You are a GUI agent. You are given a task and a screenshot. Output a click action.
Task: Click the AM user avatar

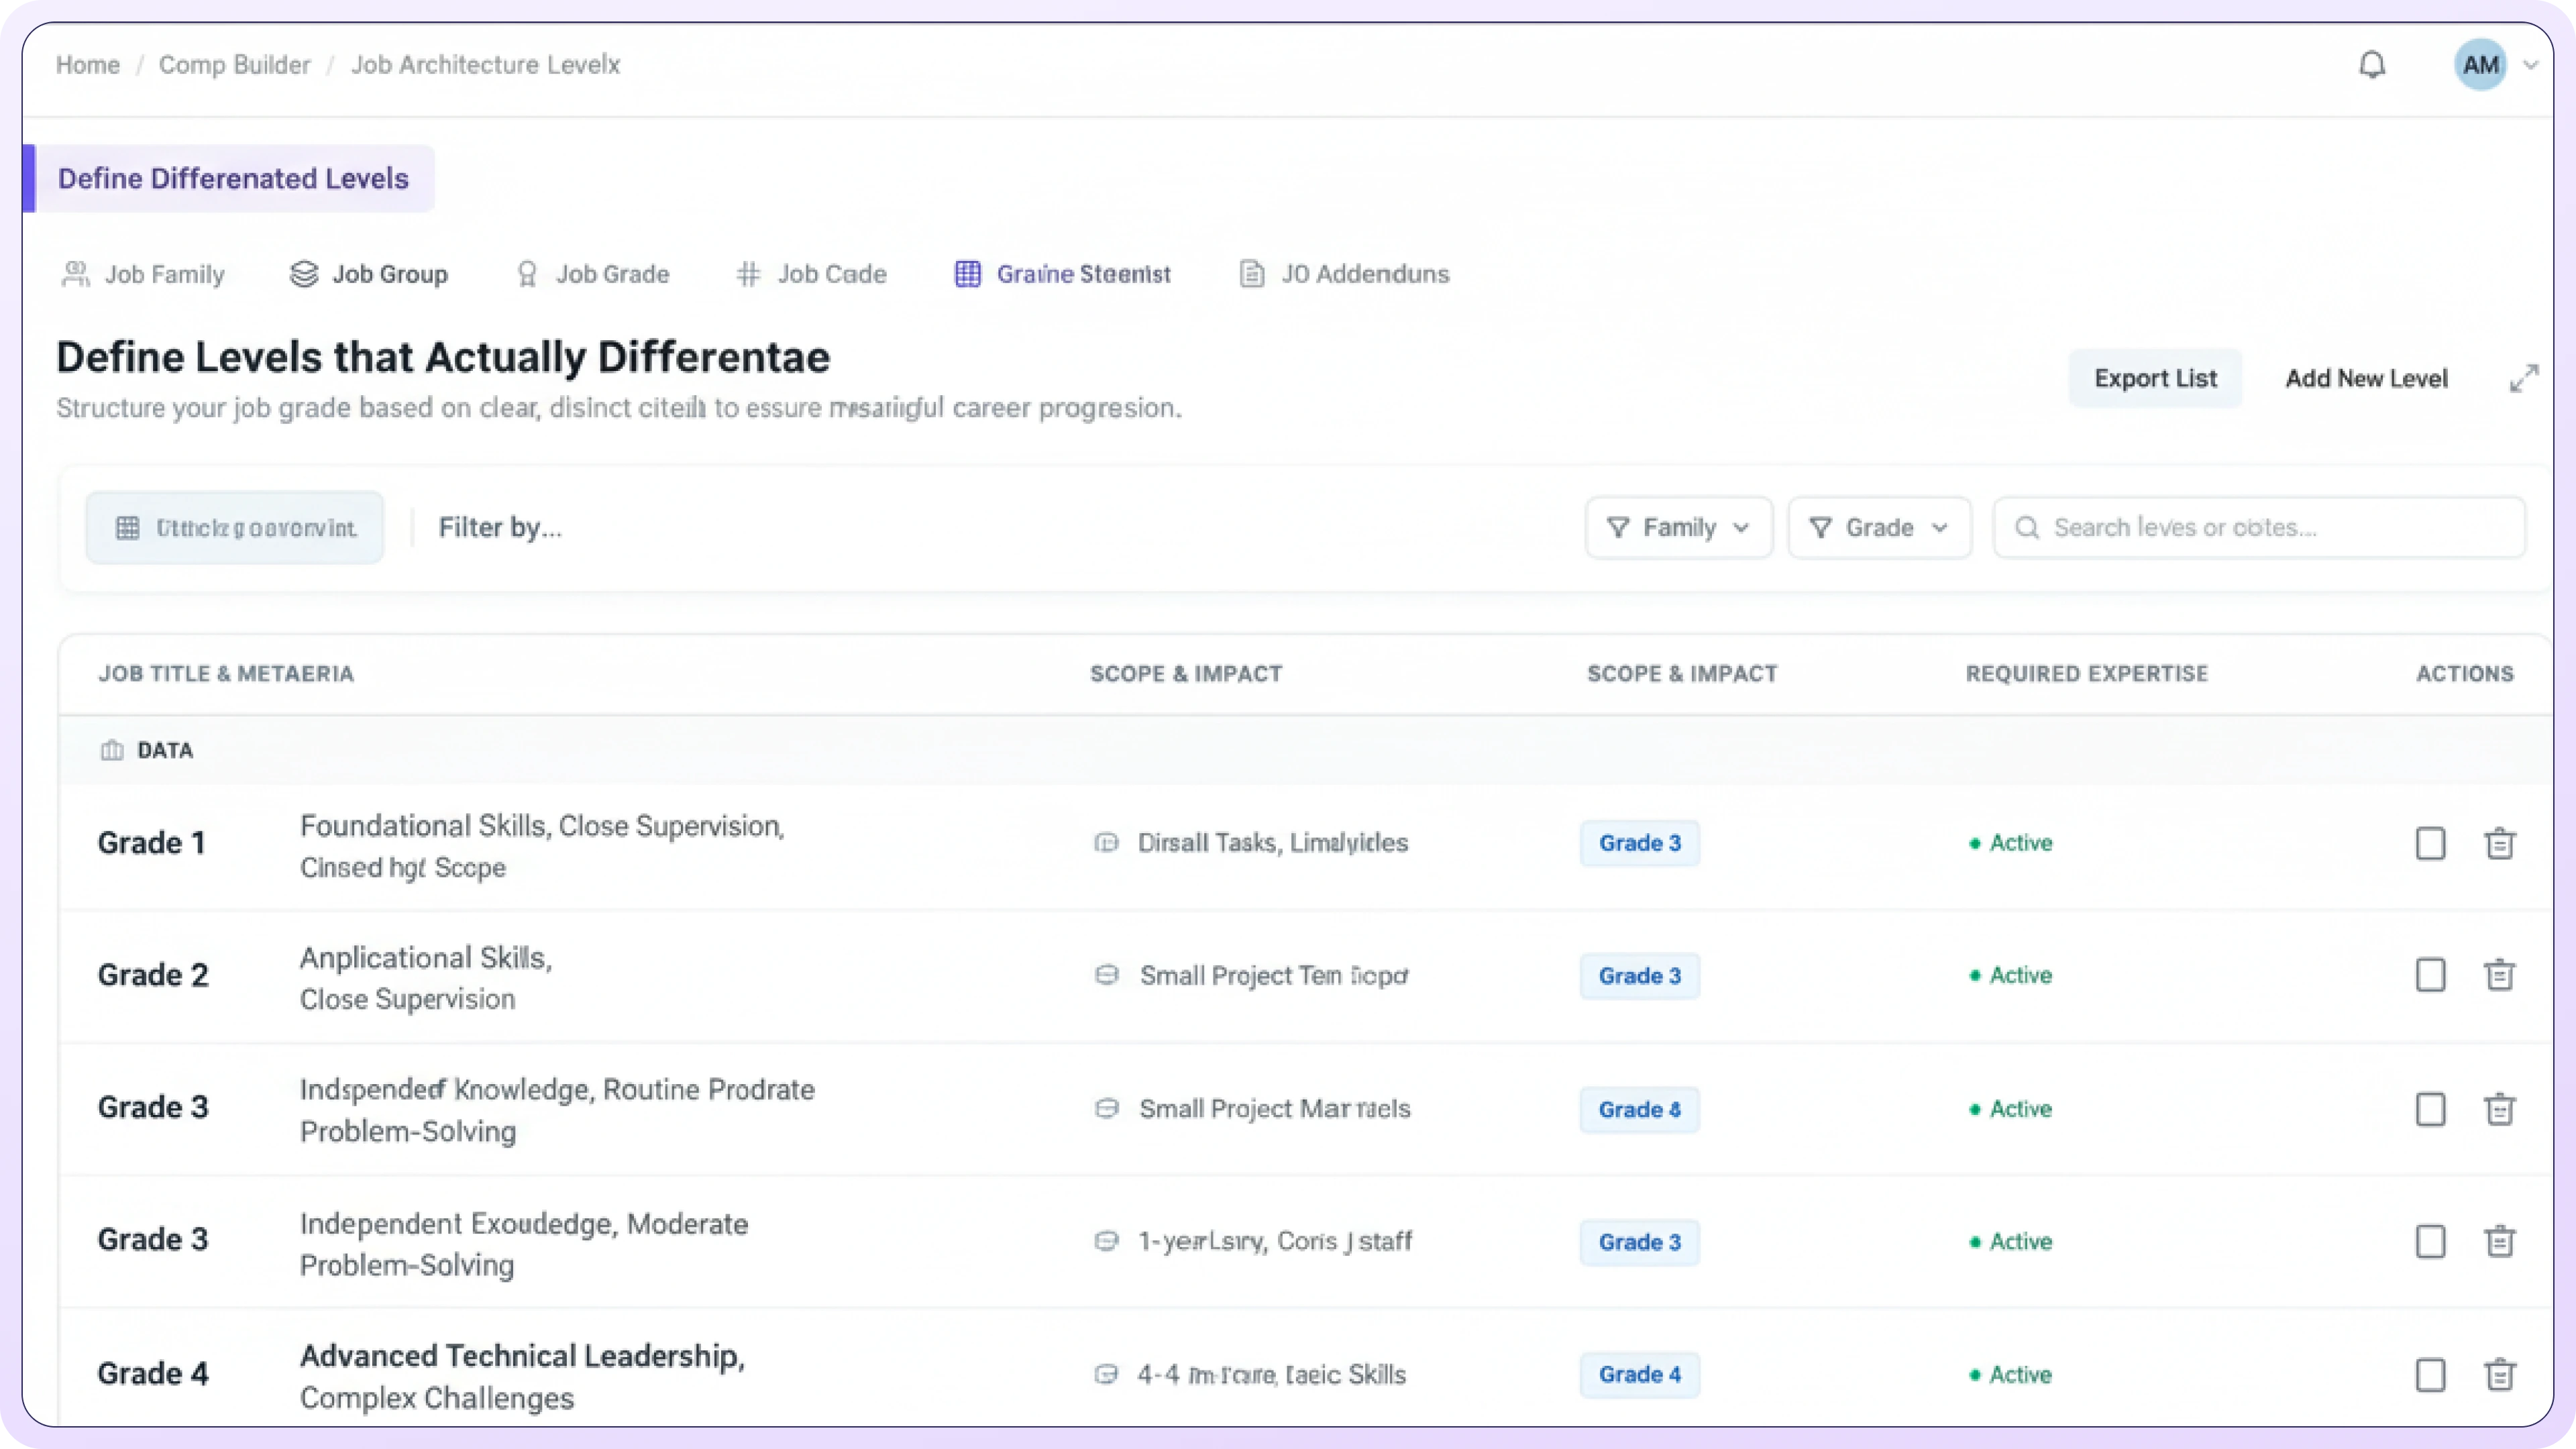tap(2480, 65)
